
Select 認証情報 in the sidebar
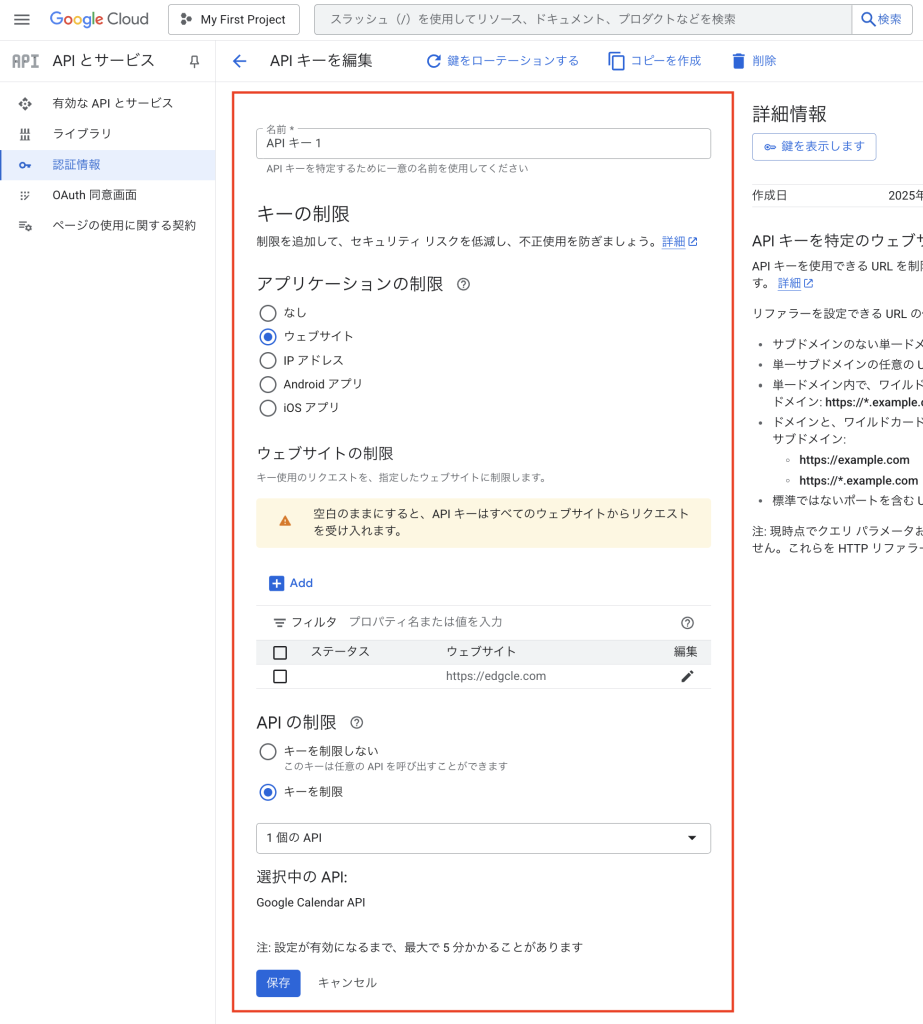coord(108,165)
